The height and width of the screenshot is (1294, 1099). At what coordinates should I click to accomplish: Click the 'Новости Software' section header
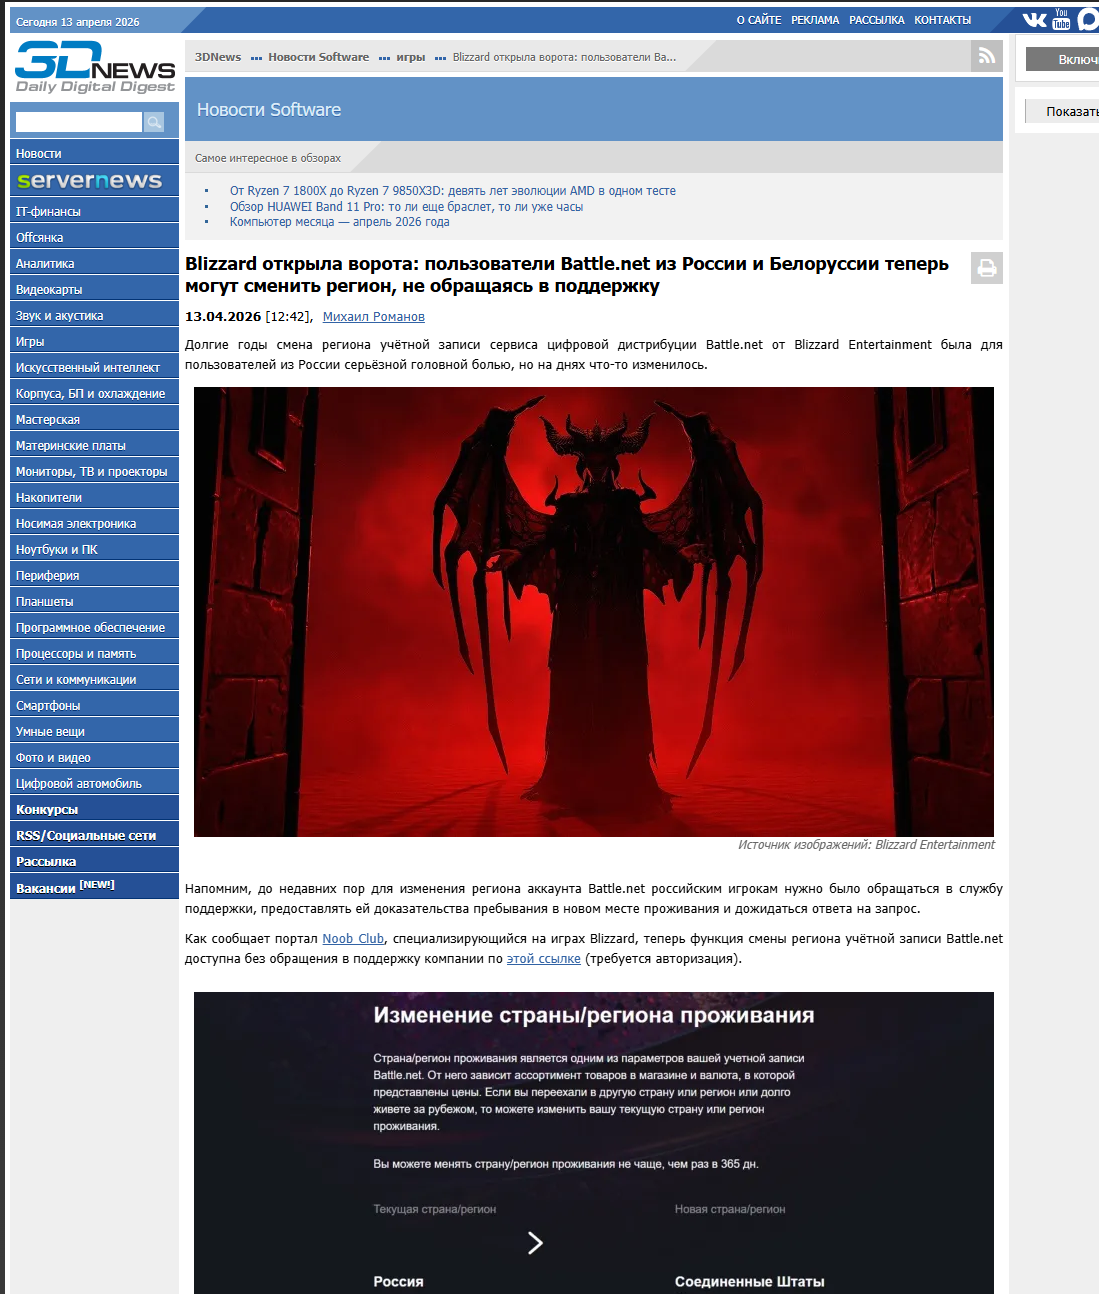click(x=269, y=110)
